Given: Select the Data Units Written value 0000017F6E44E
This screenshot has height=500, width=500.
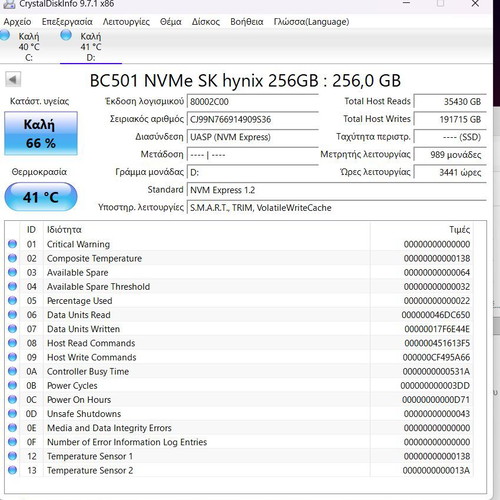Looking at the screenshot, I should pos(437,329).
